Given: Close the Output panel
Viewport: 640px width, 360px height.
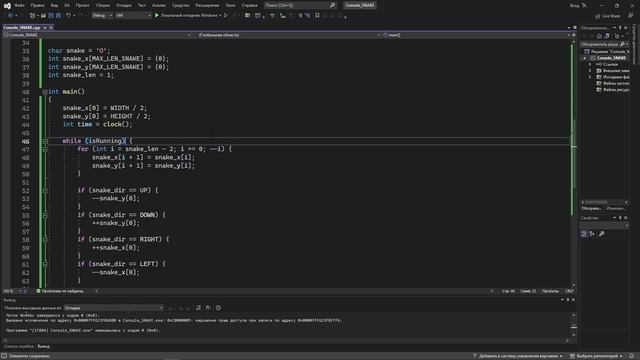Looking at the screenshot, I should (x=573, y=300).
